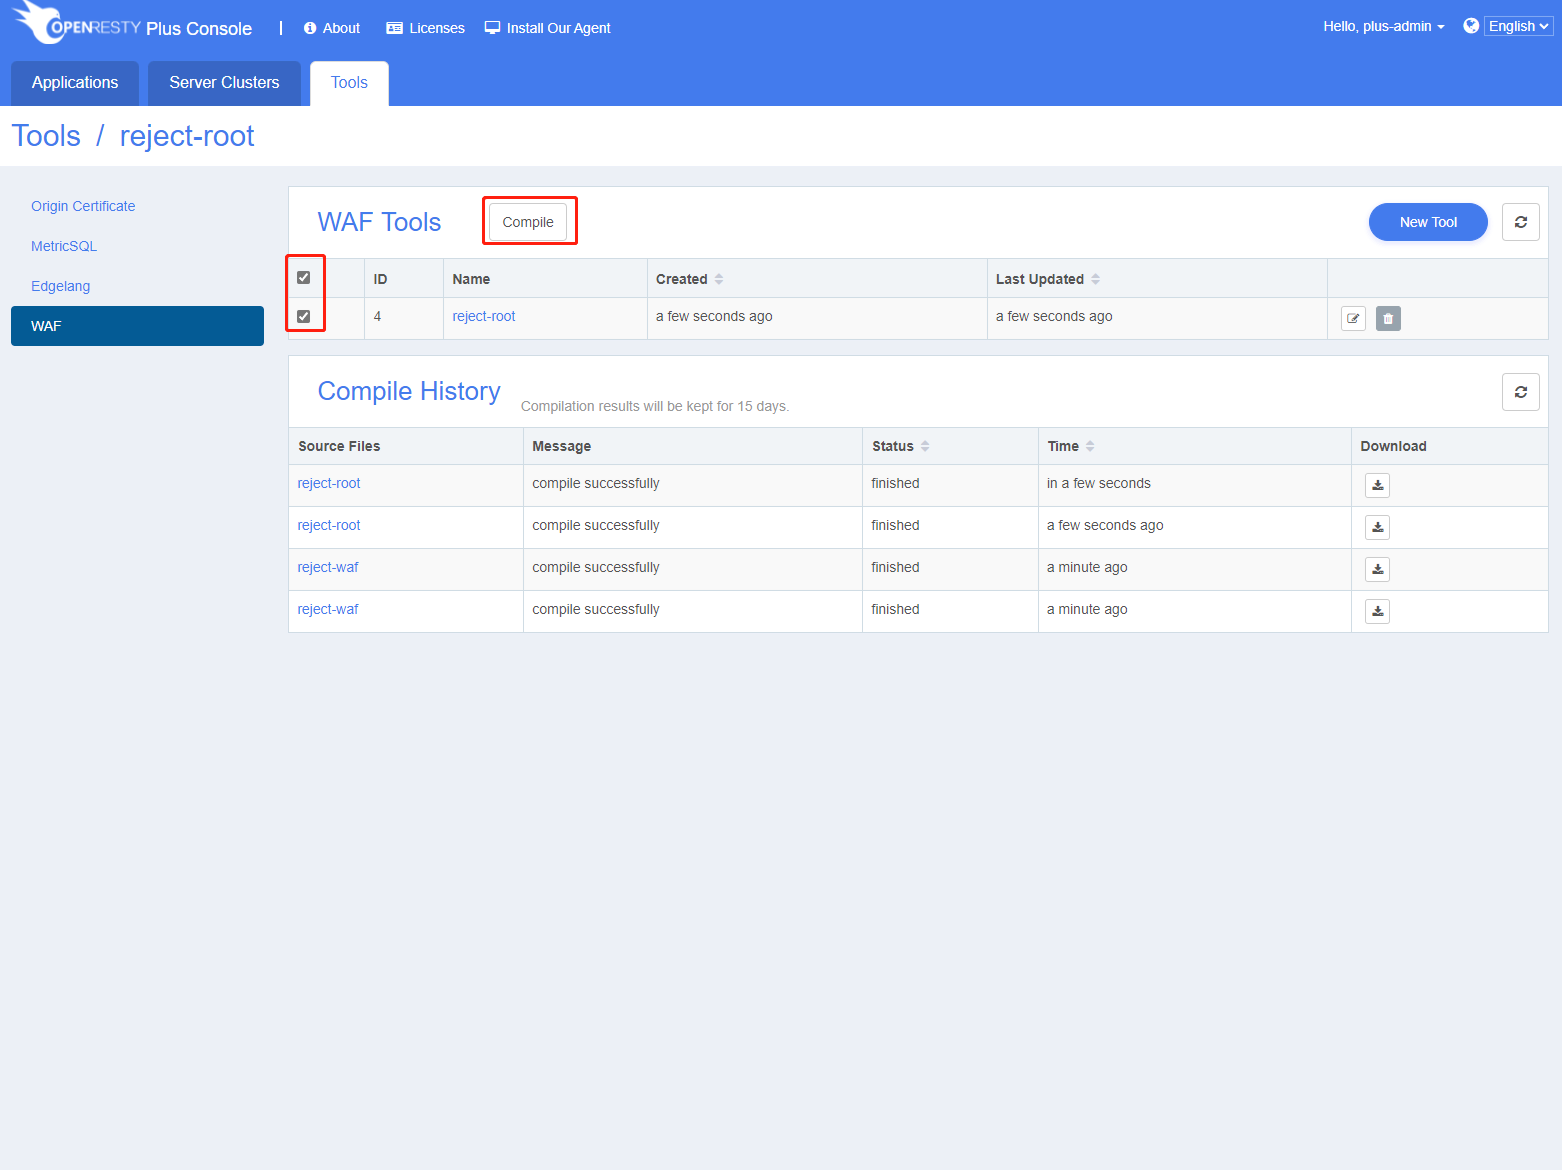Click the New Tool button
Image resolution: width=1562 pixels, height=1170 pixels.
pyautogui.click(x=1428, y=222)
